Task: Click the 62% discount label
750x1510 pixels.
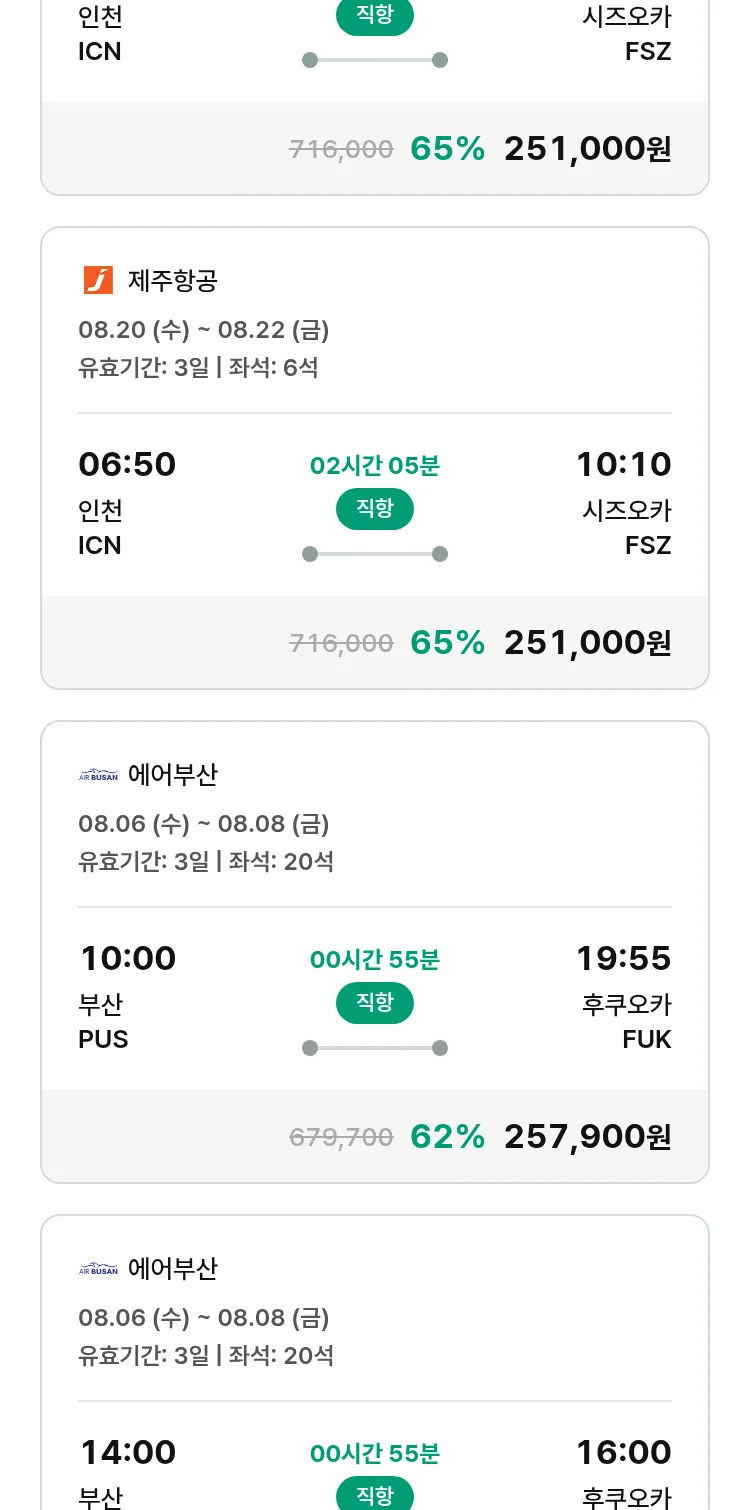Action: click(447, 1136)
